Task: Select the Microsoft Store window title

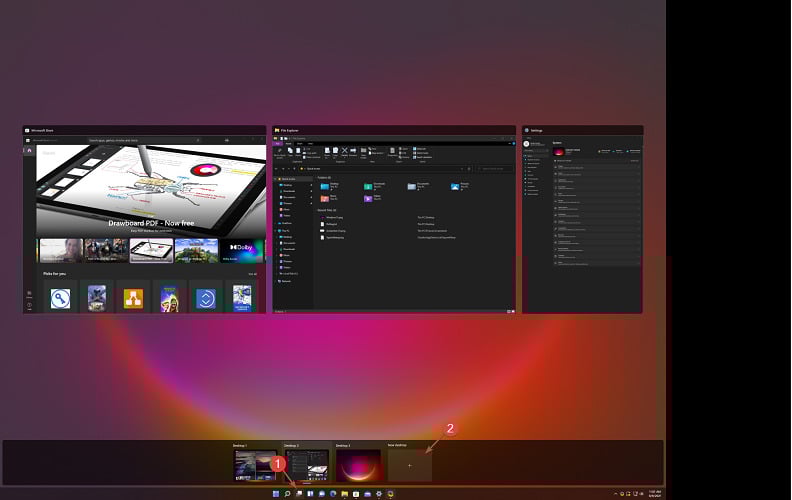Action: (x=42, y=130)
